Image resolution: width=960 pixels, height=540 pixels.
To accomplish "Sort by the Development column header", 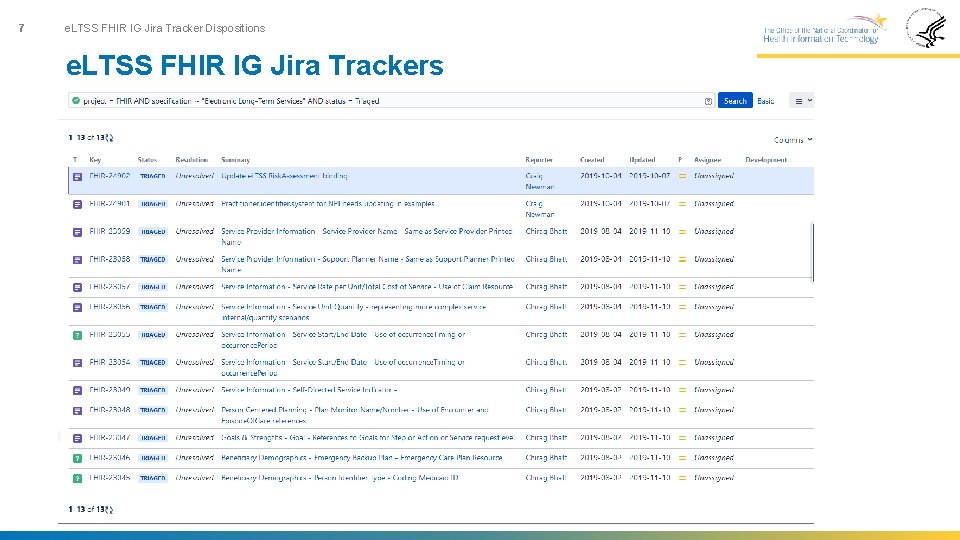I will point(766,160).
